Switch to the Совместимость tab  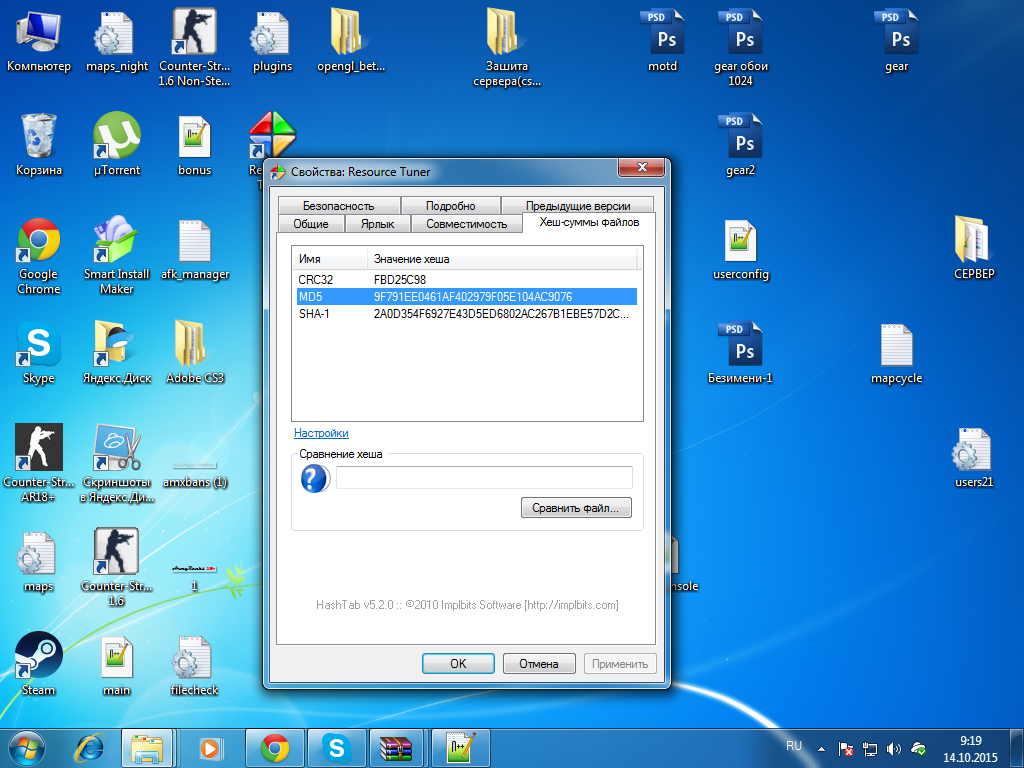point(466,223)
